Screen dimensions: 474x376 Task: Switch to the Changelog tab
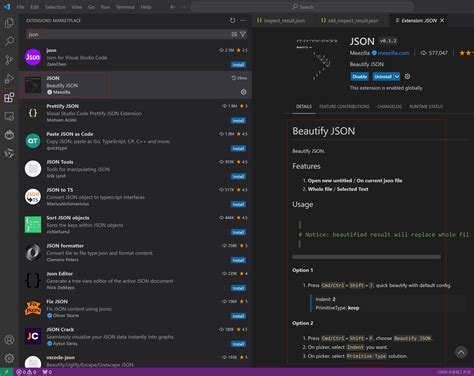(389, 106)
